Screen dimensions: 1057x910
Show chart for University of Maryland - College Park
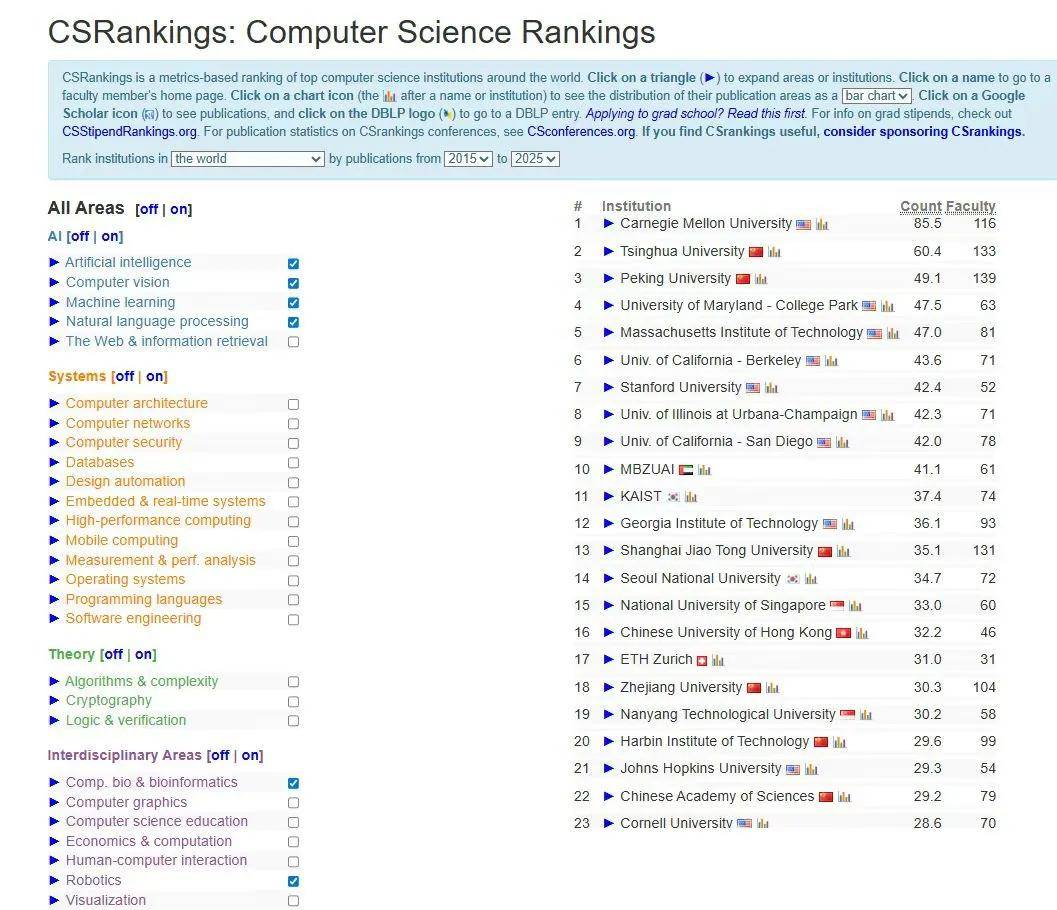point(887,306)
